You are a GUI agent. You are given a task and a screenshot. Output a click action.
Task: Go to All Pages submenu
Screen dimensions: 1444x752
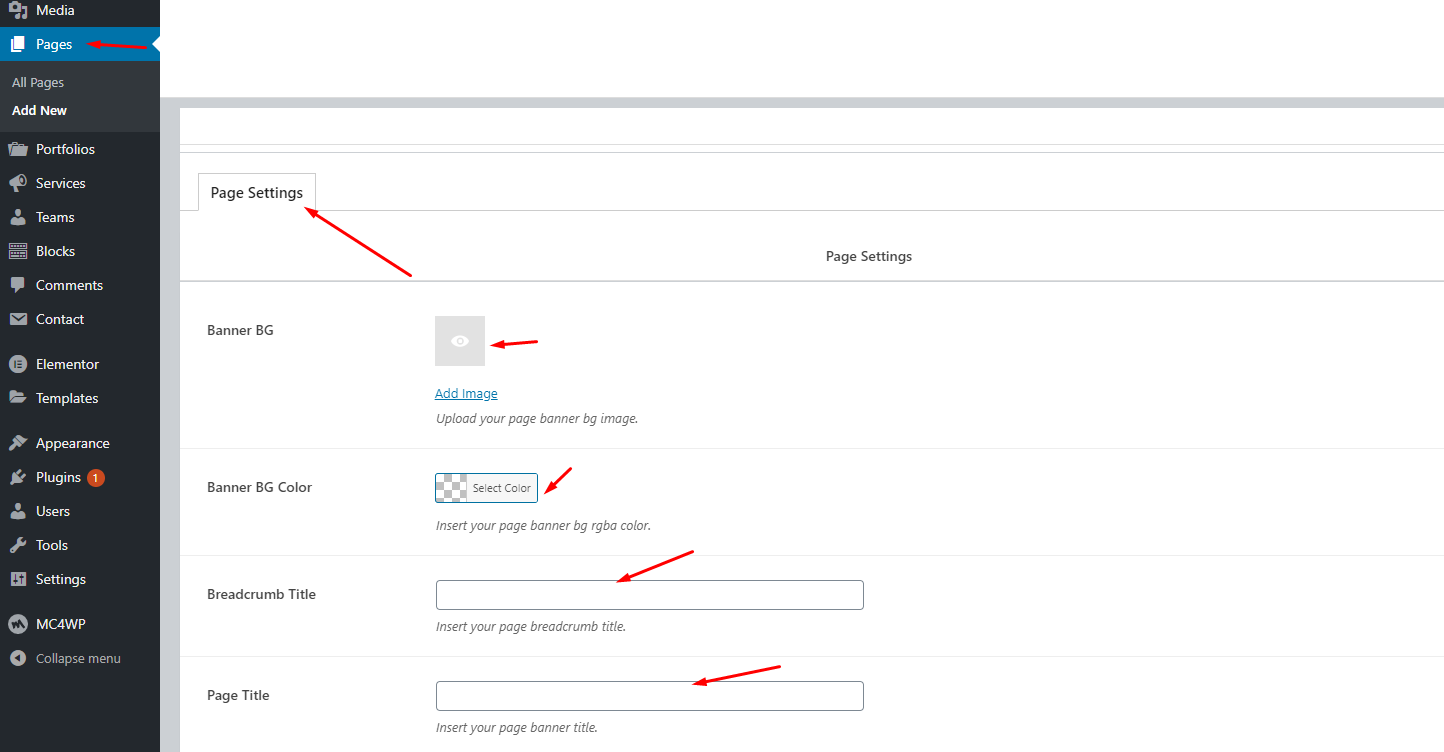coord(38,83)
